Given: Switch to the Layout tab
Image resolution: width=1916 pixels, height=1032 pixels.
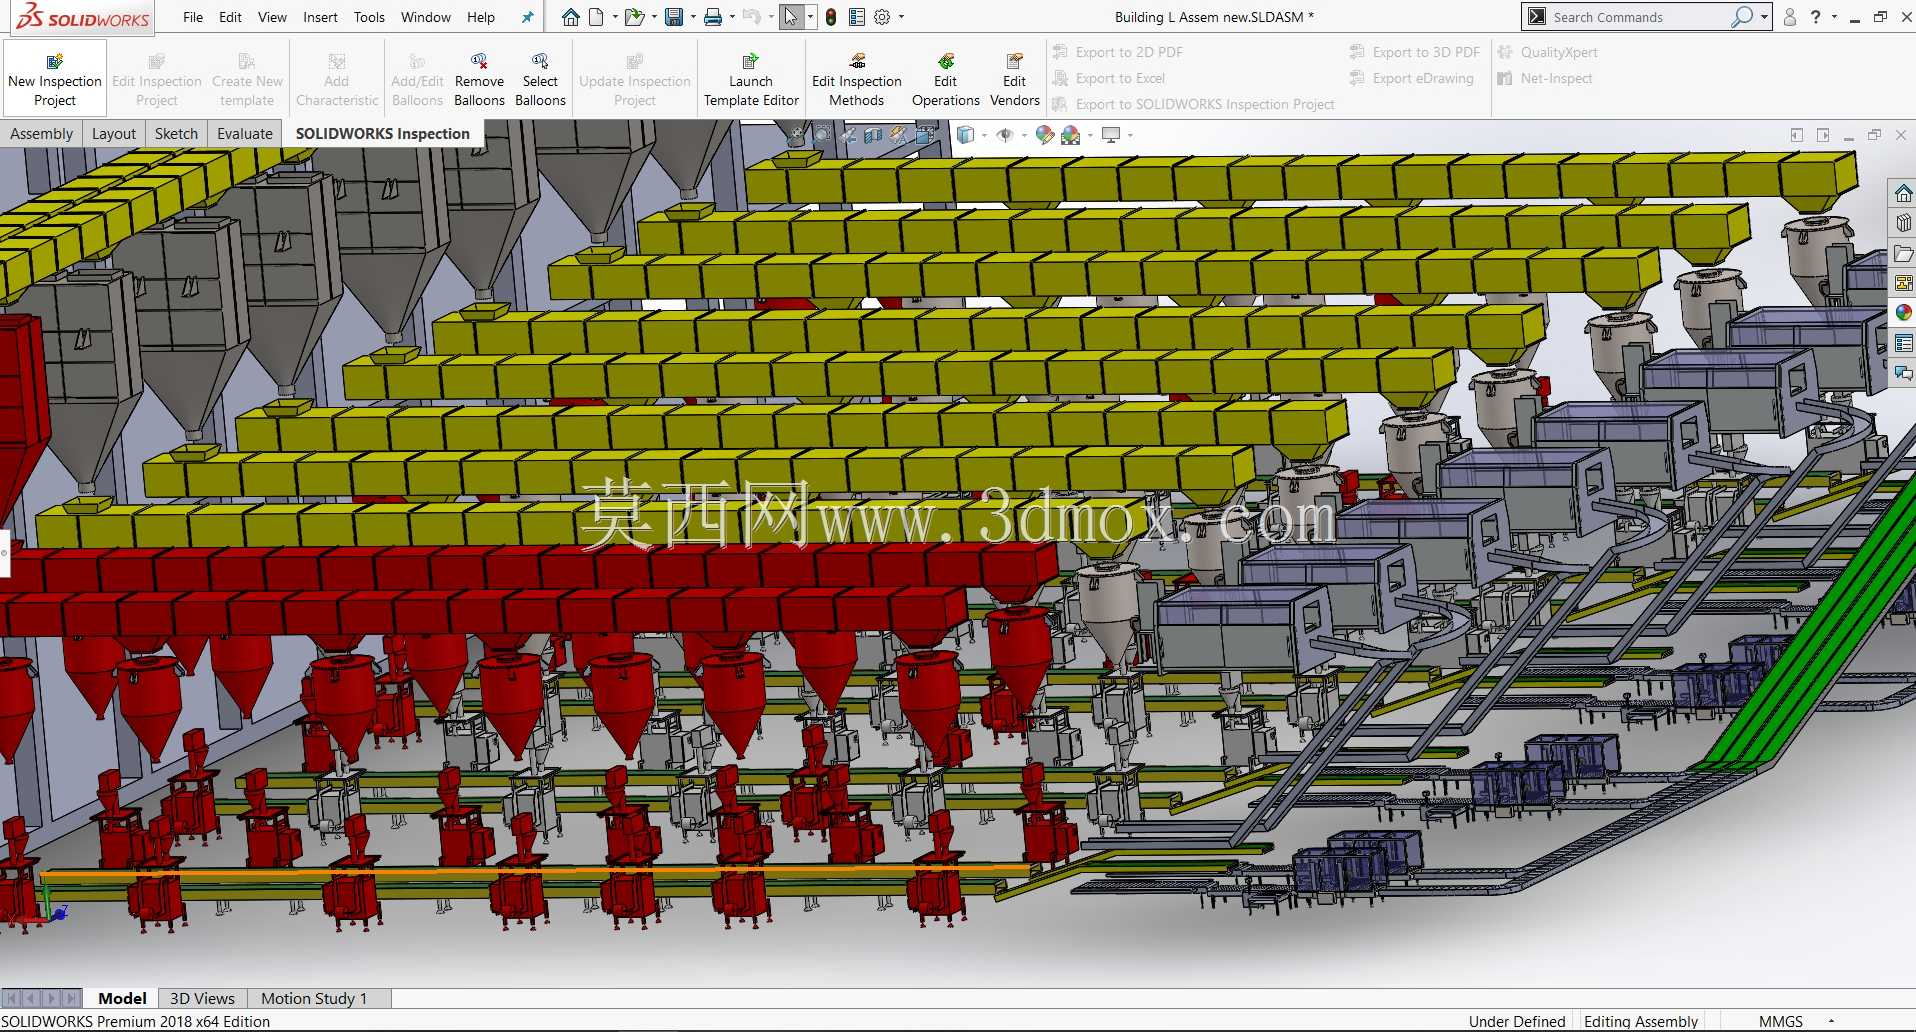Looking at the screenshot, I should (114, 133).
